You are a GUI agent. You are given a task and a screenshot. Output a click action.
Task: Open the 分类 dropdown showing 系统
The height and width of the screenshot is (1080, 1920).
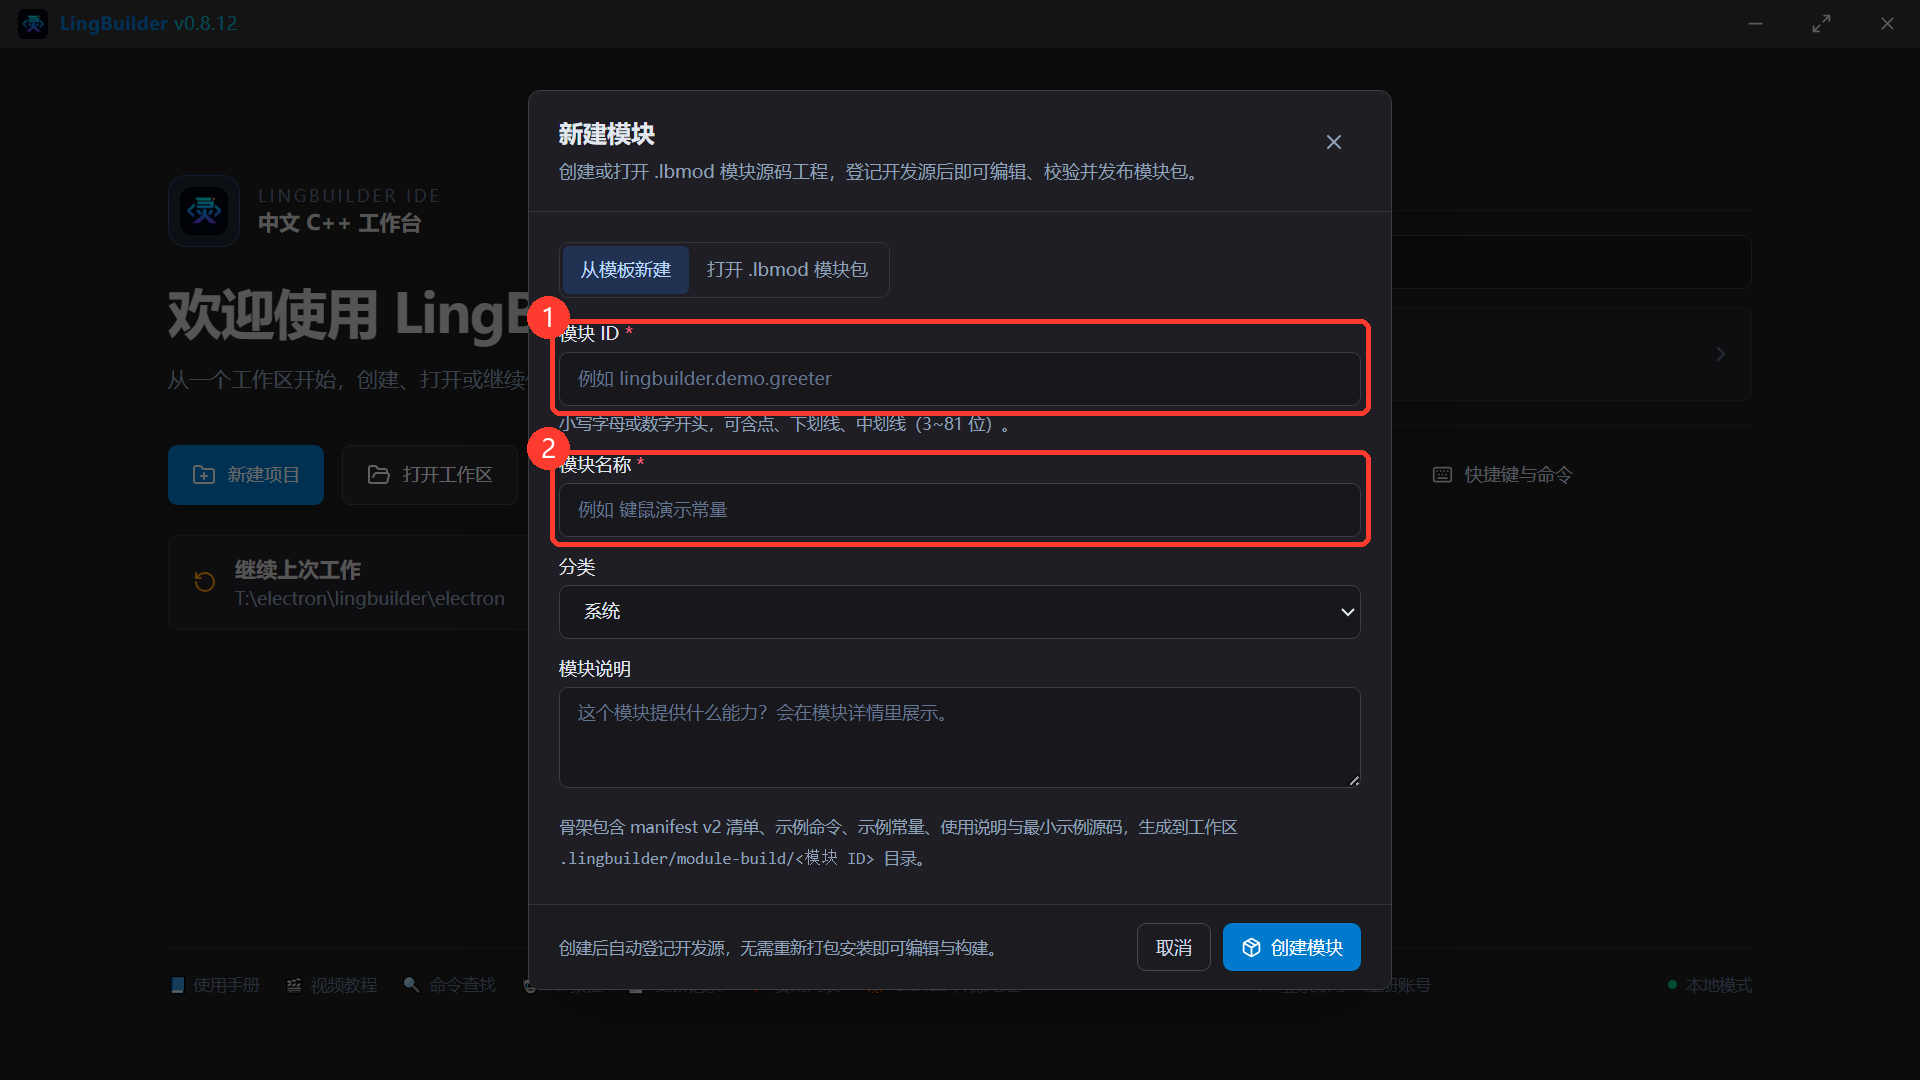coord(959,612)
